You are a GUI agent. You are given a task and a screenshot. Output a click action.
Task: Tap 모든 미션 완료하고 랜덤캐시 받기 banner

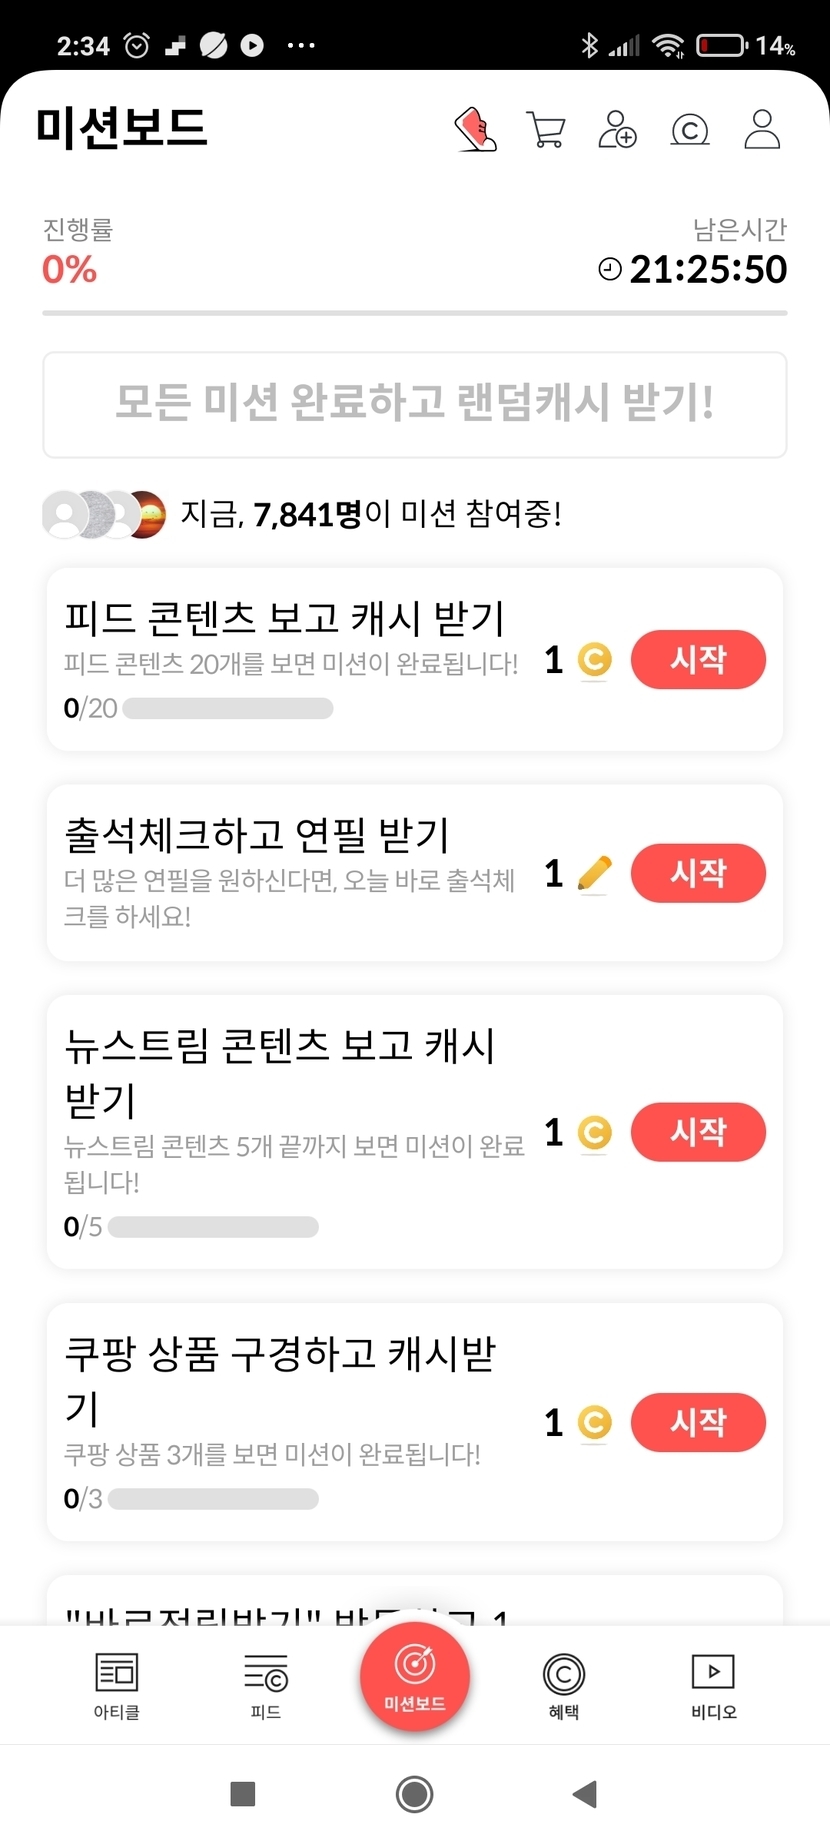(415, 404)
